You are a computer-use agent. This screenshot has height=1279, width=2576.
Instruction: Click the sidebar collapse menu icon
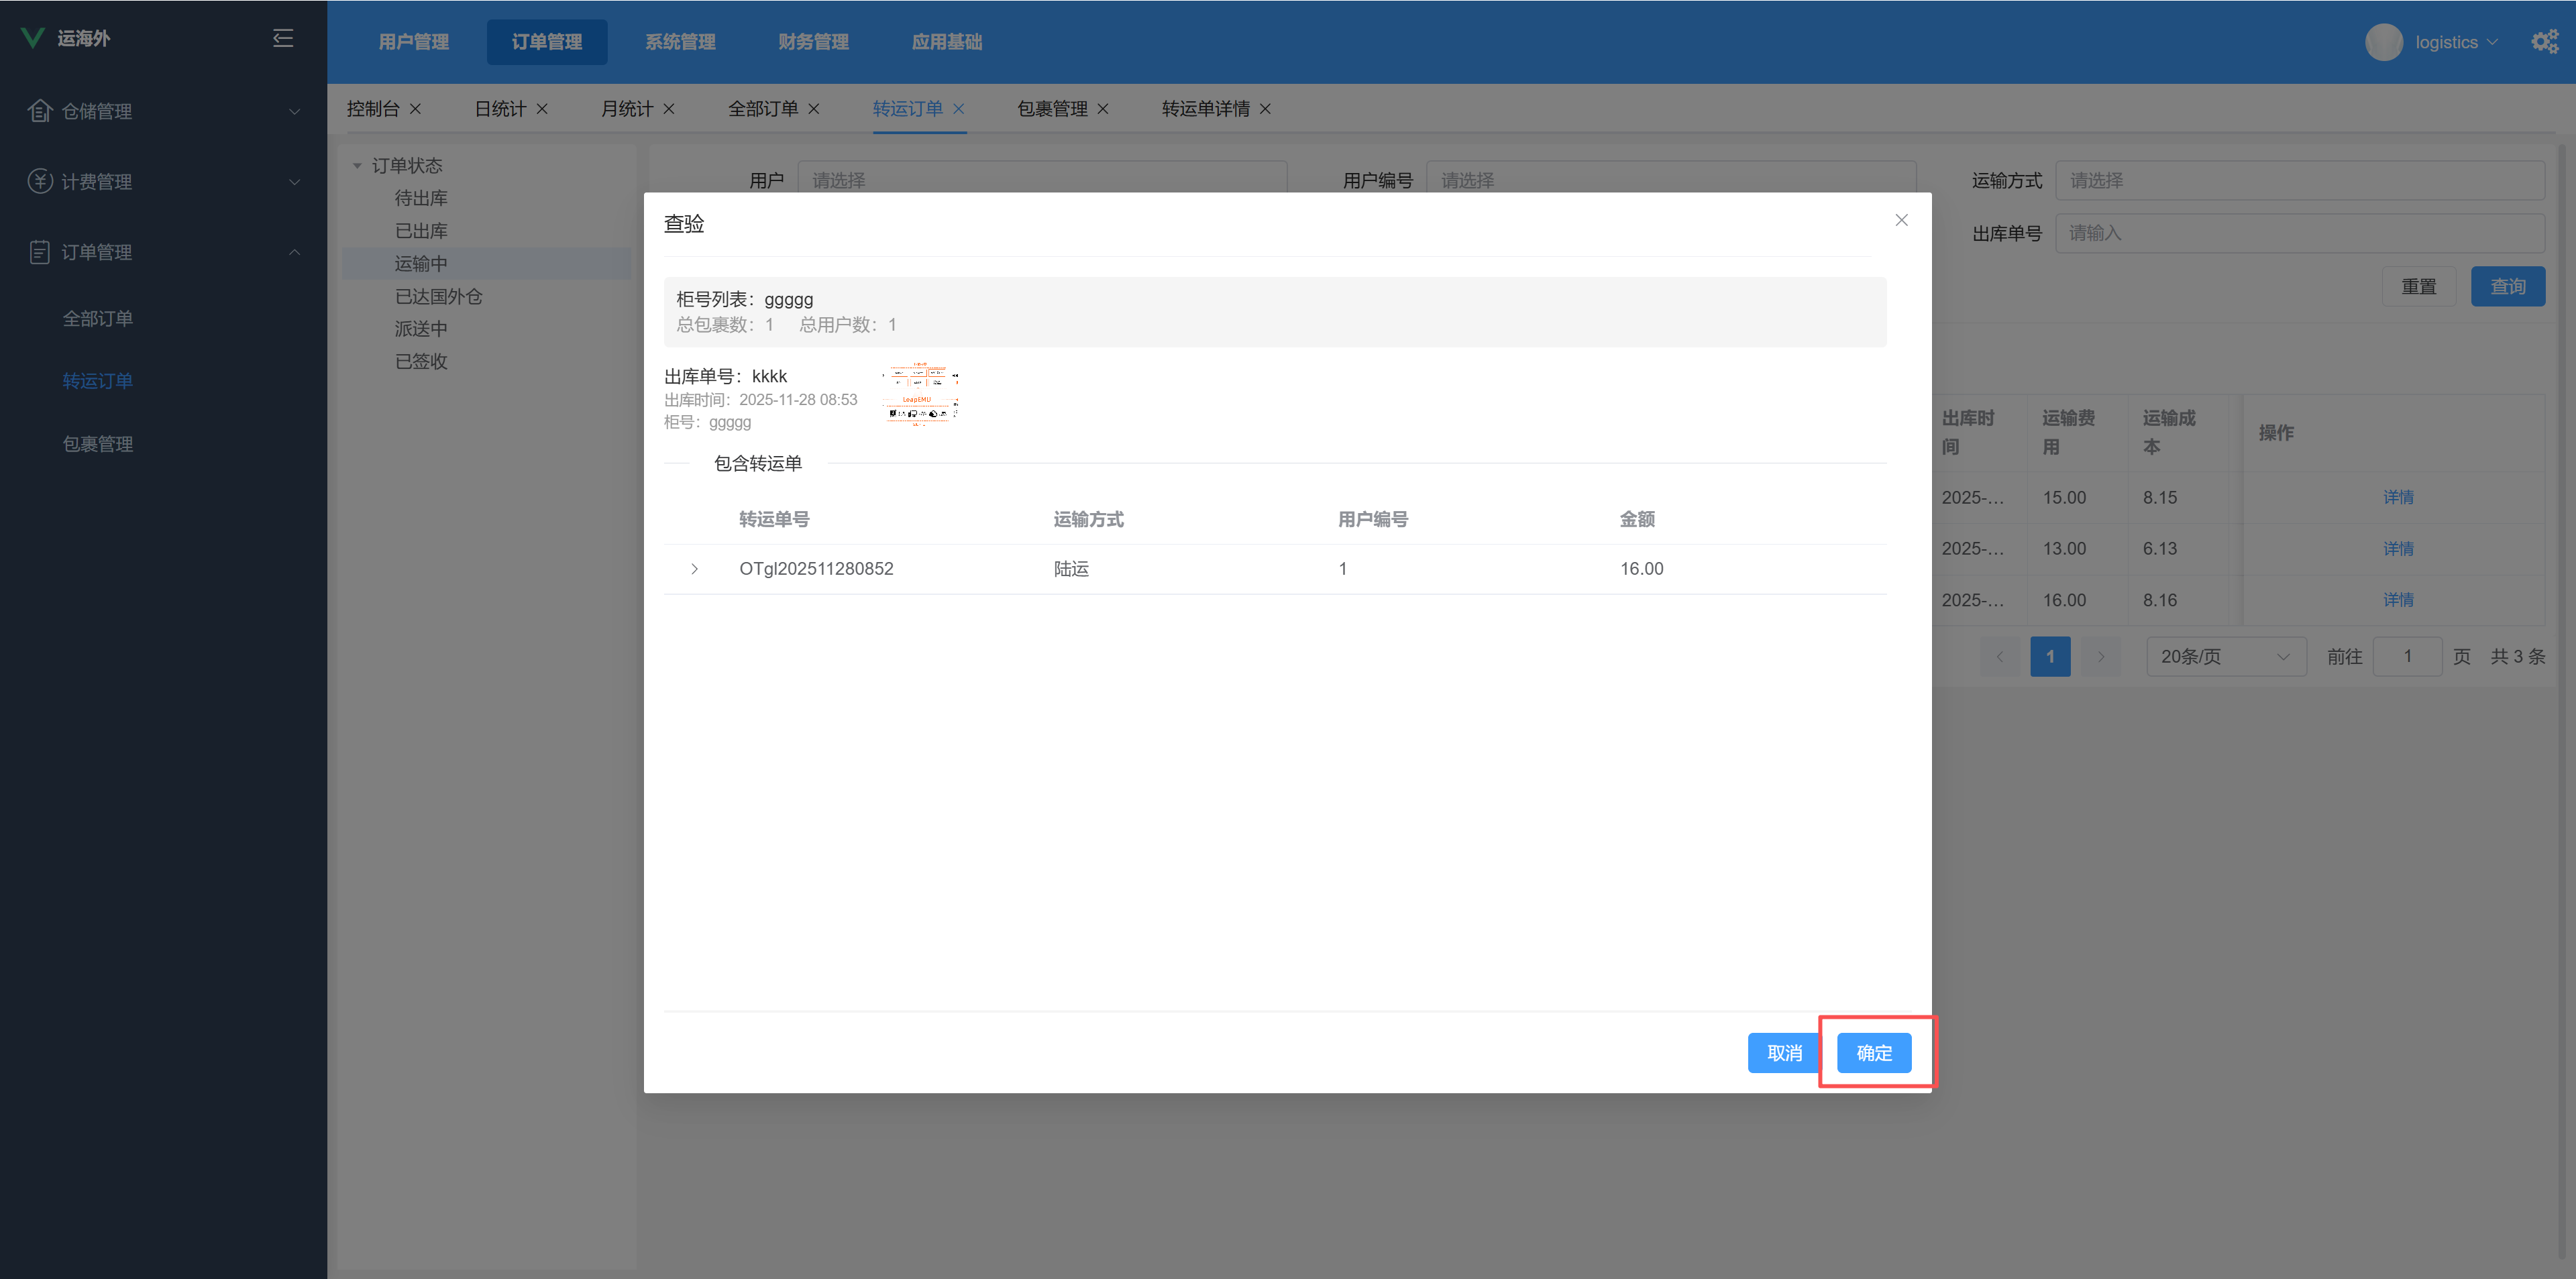point(283,38)
